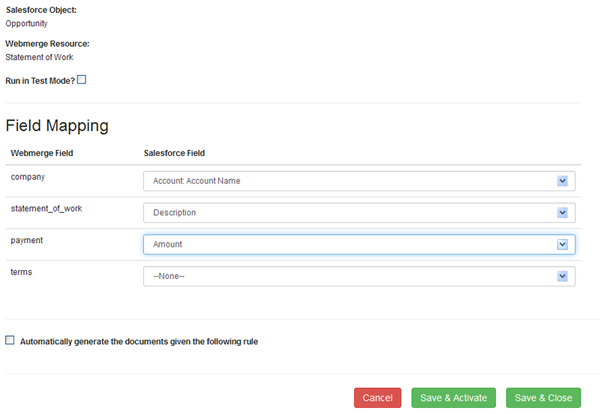Click the statement_of_work field label
Screen dimensions: 600x414
click(x=46, y=209)
